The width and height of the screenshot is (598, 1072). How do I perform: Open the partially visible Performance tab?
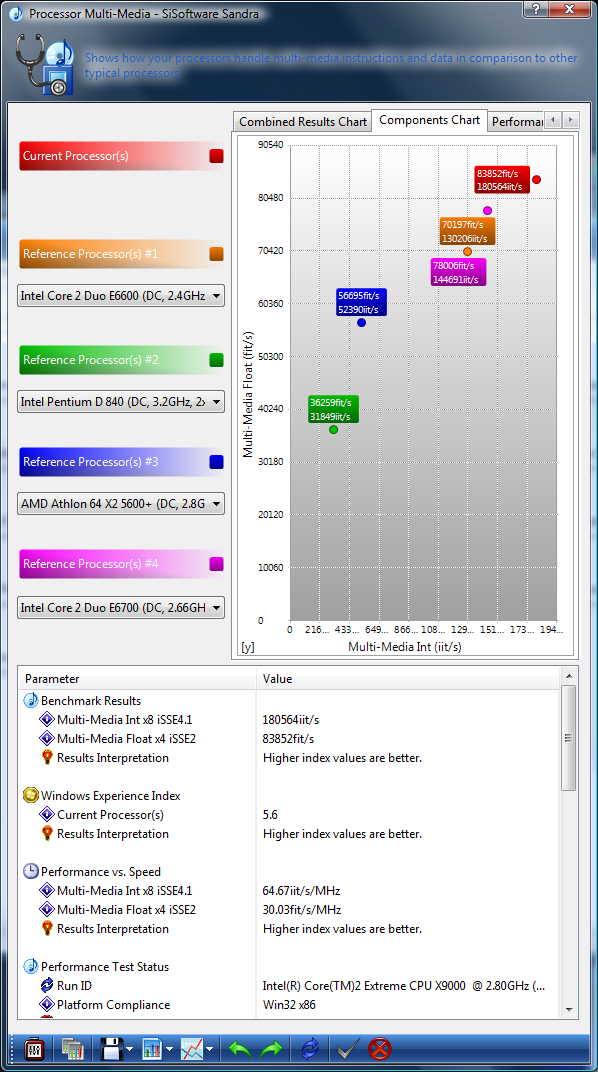coord(517,122)
